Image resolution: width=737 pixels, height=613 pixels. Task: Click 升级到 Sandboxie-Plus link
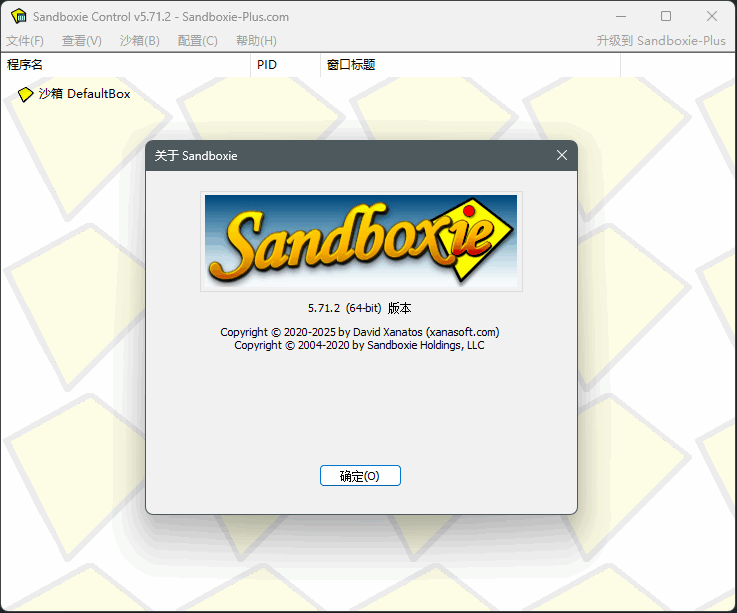coord(660,41)
